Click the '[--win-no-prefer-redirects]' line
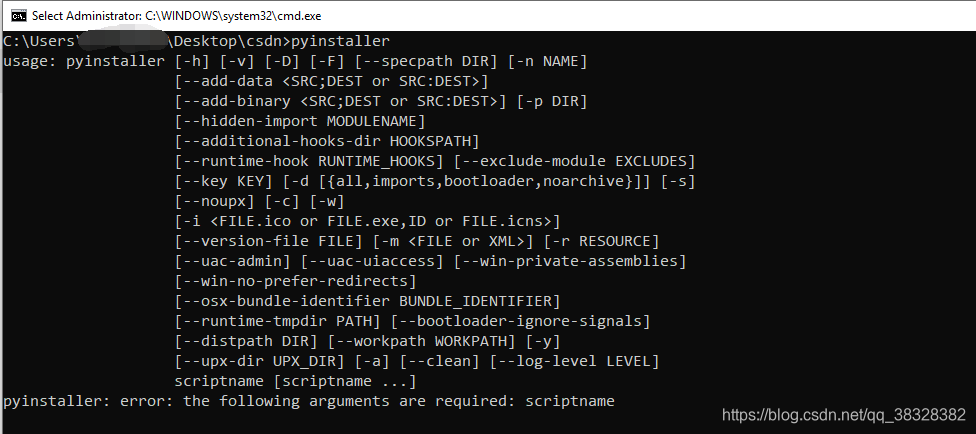The image size is (976, 434). coord(296,281)
